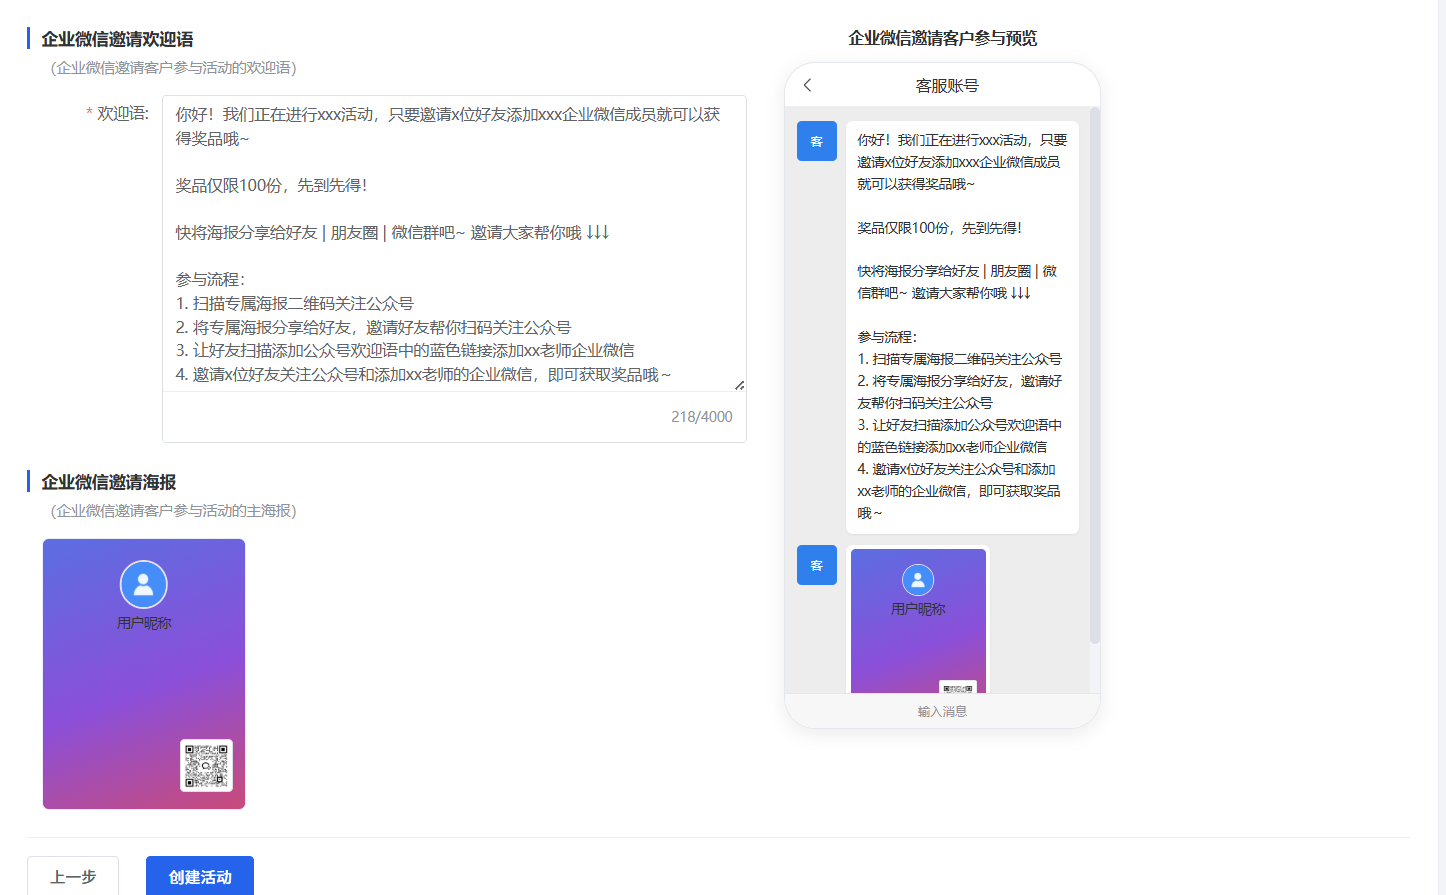Click 用户昵称 text on large poster
The height and width of the screenshot is (895, 1446).
tap(144, 623)
